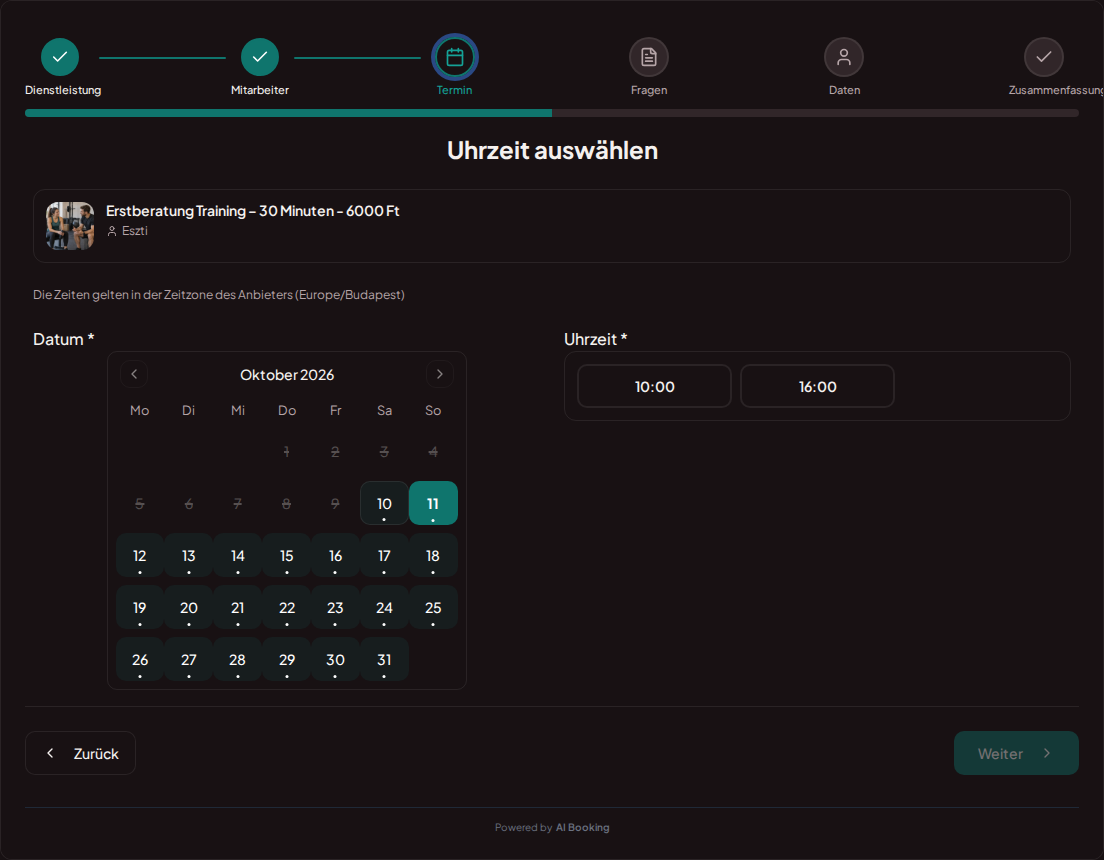Choose October 14 in the calendar

click(238, 555)
